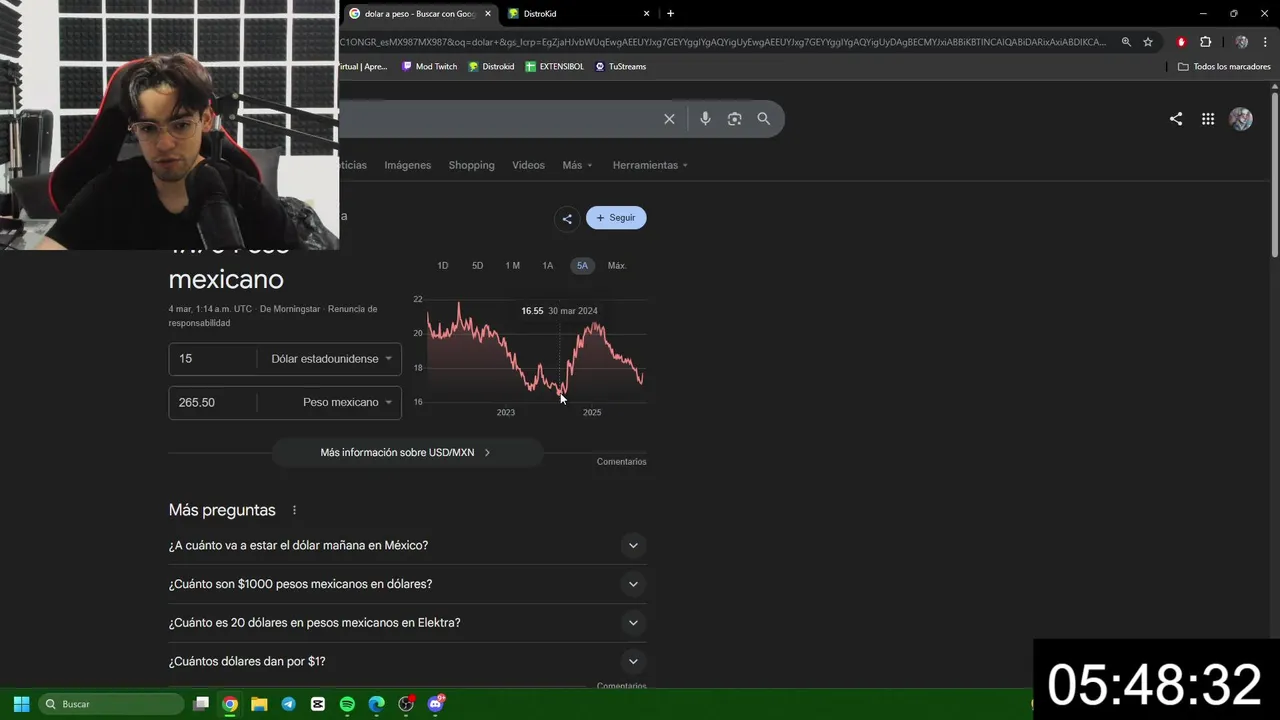
Task: Clear the Google search box with X
Action: 669,119
